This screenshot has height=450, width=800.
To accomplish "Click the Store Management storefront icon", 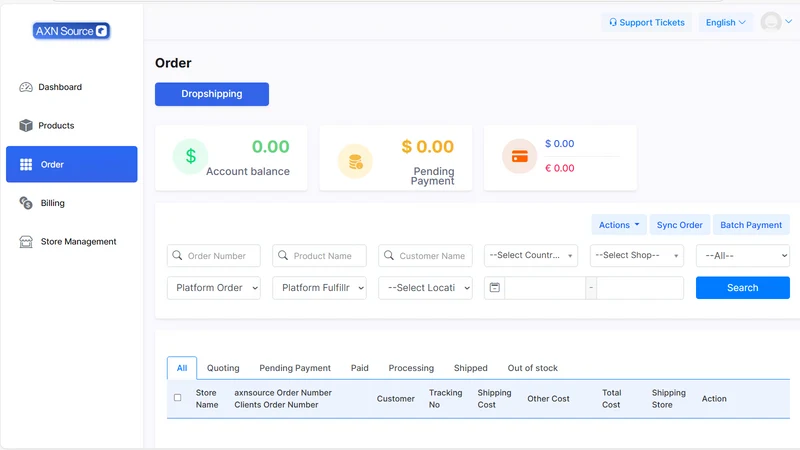I will point(26,242).
